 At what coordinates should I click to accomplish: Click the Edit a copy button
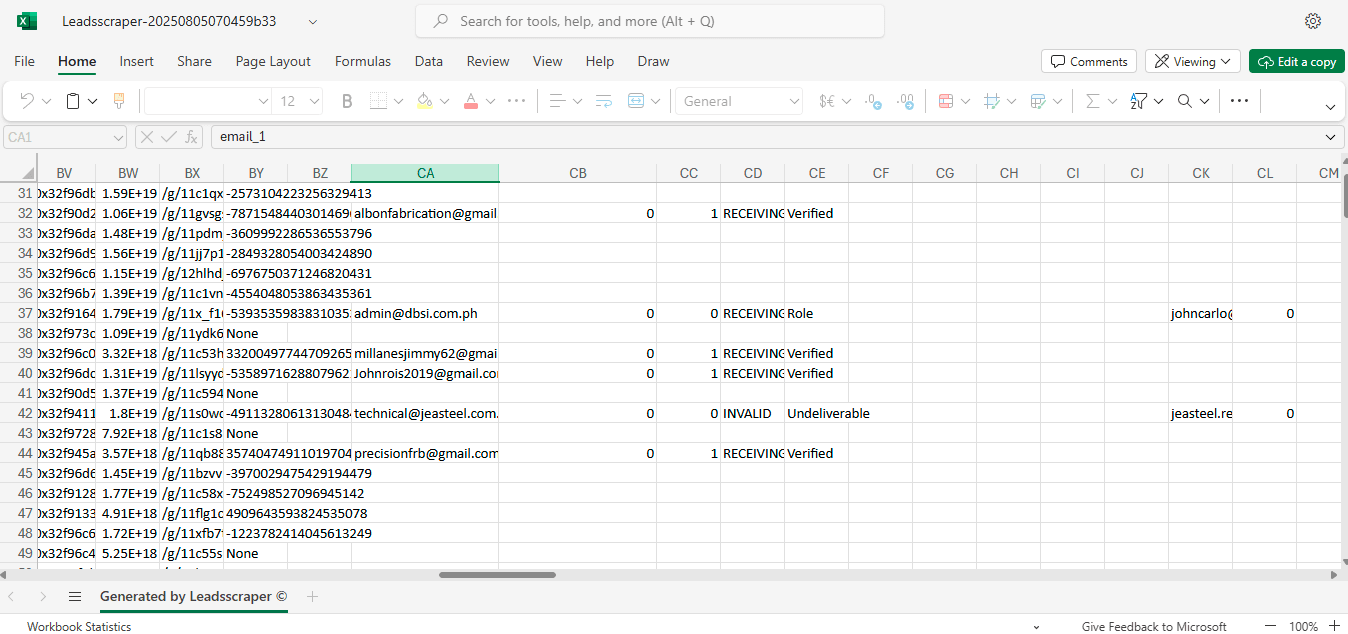1296,62
